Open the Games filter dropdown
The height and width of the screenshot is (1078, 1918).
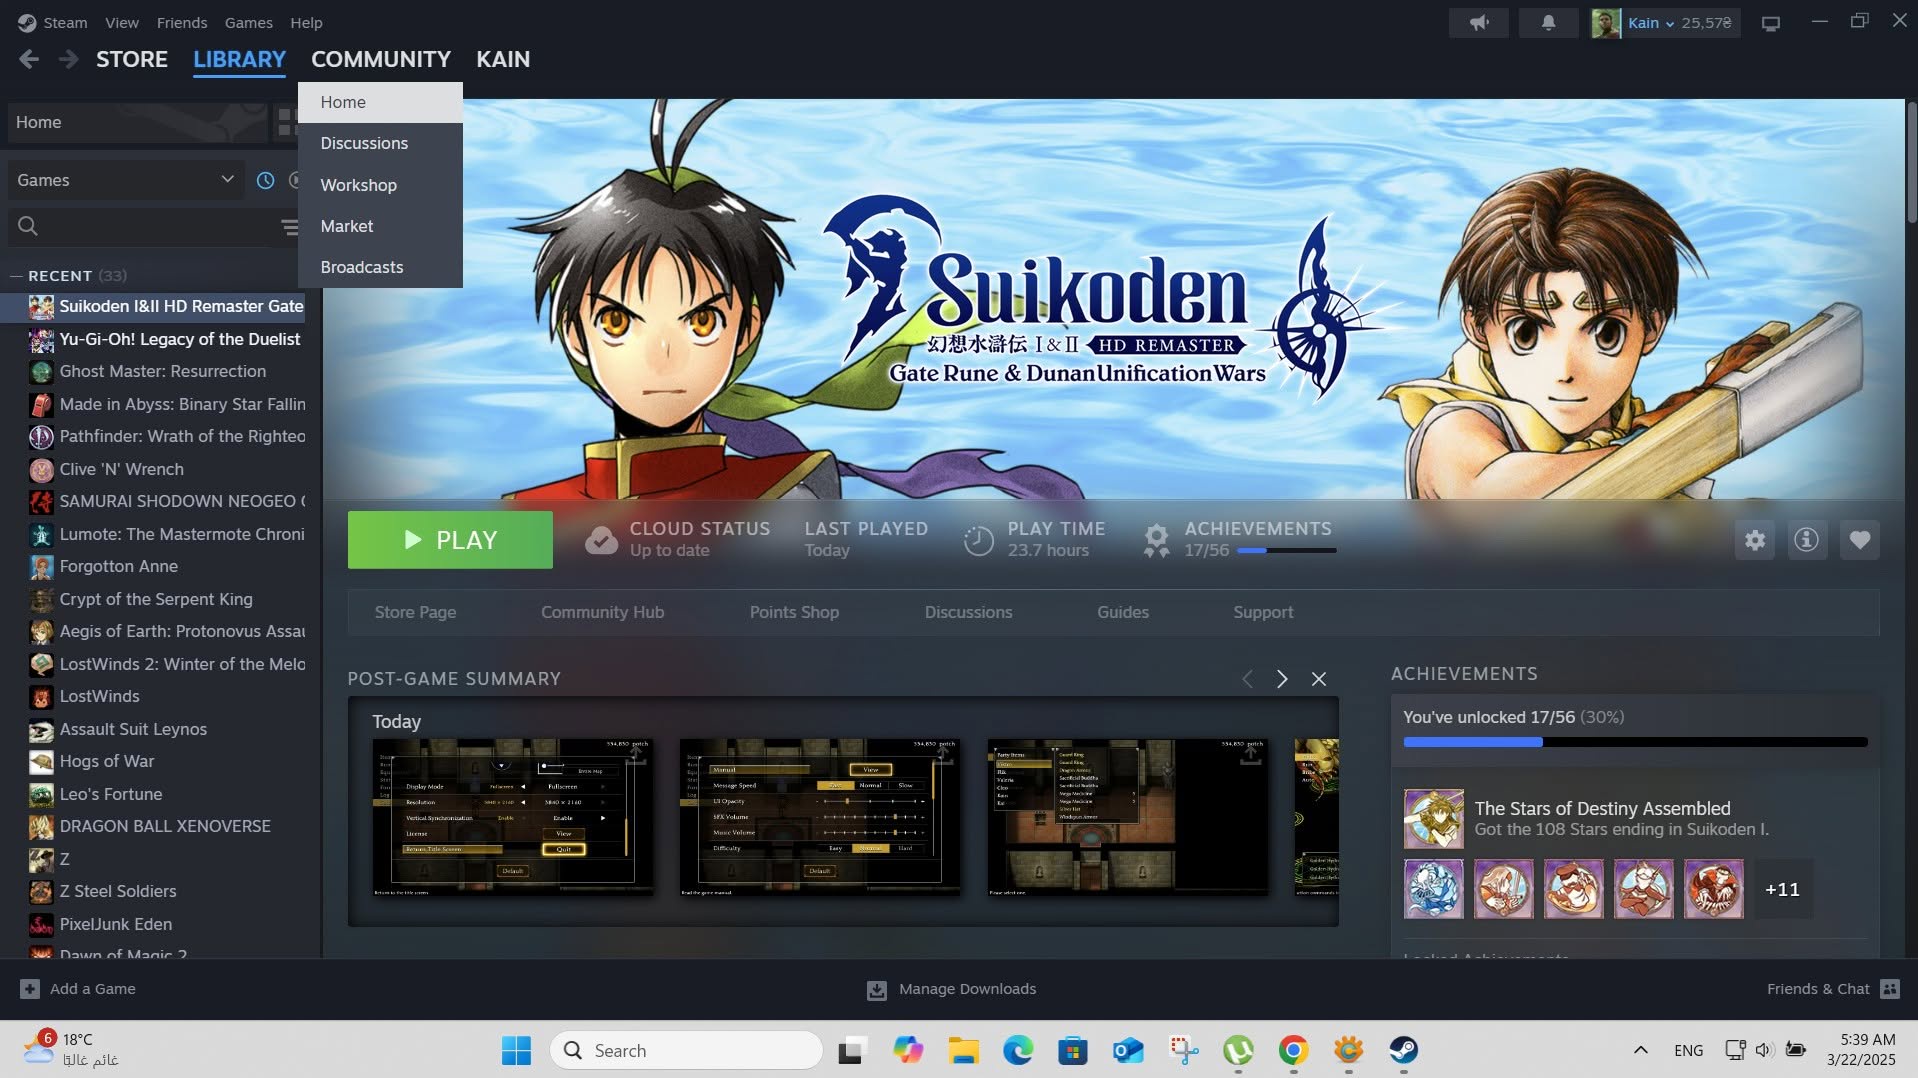(125, 180)
